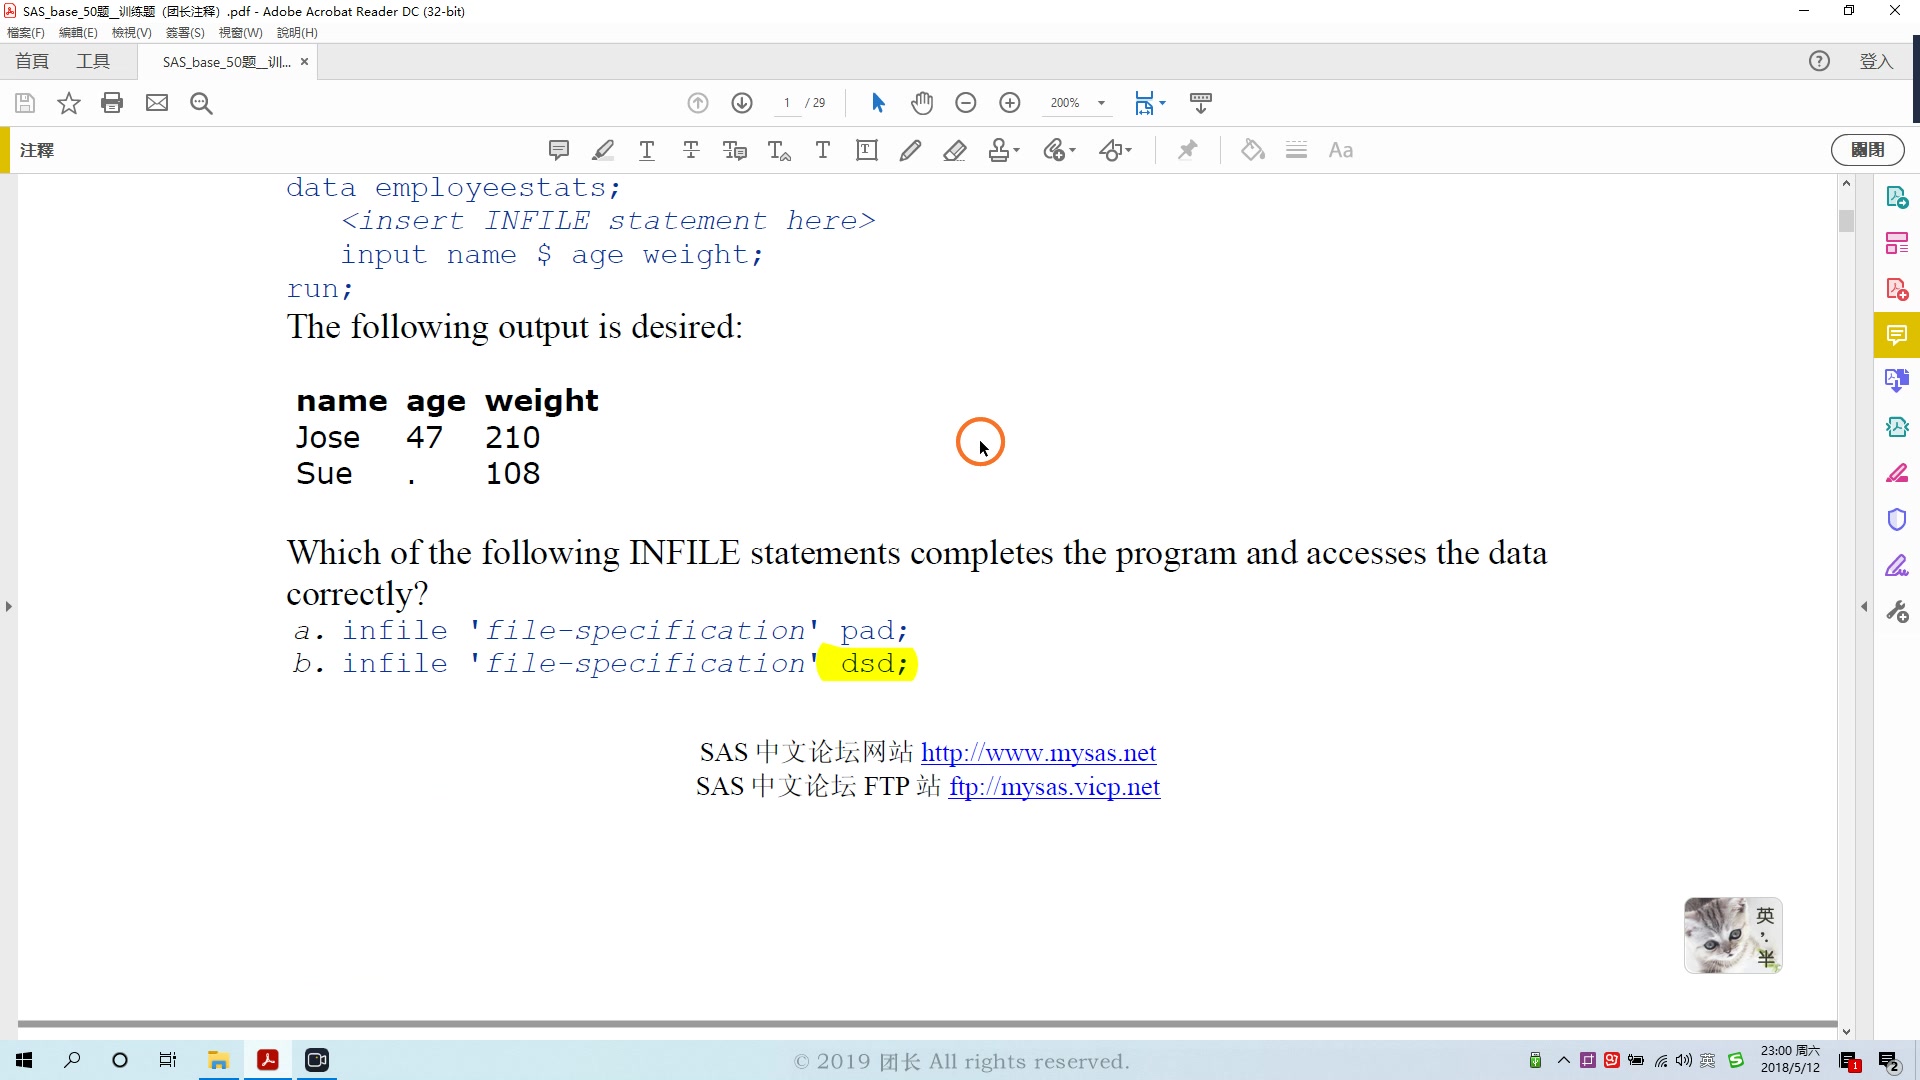The height and width of the screenshot is (1080, 1920).
Task: Open Organize Pages tool in right pane
Action: pyautogui.click(x=1897, y=243)
